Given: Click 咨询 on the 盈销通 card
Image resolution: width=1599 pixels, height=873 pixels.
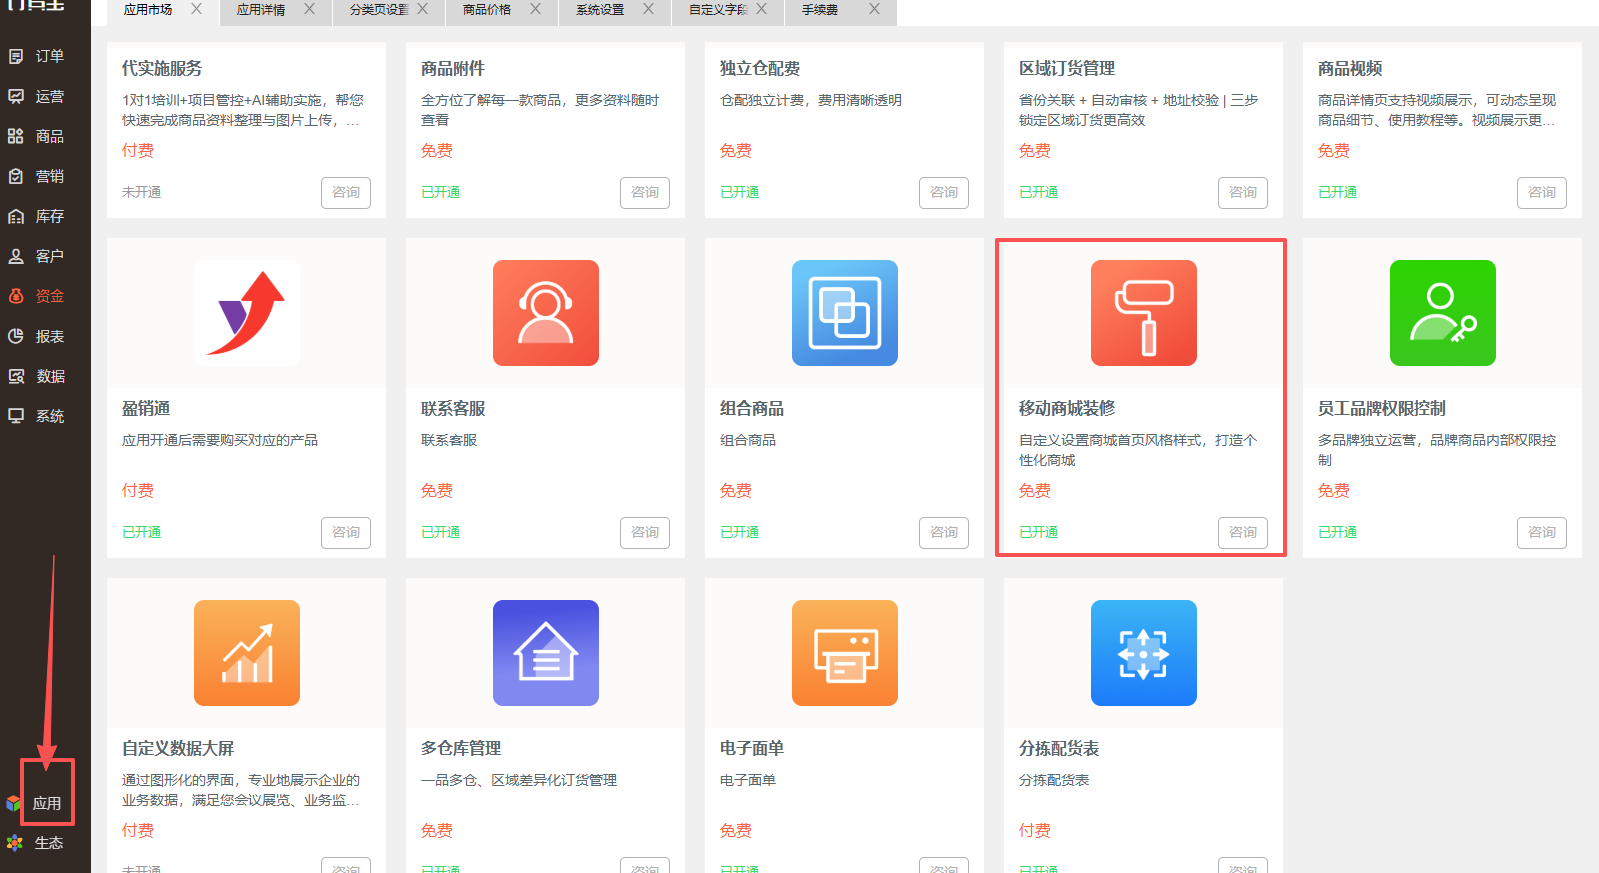Looking at the screenshot, I should click(x=346, y=532).
